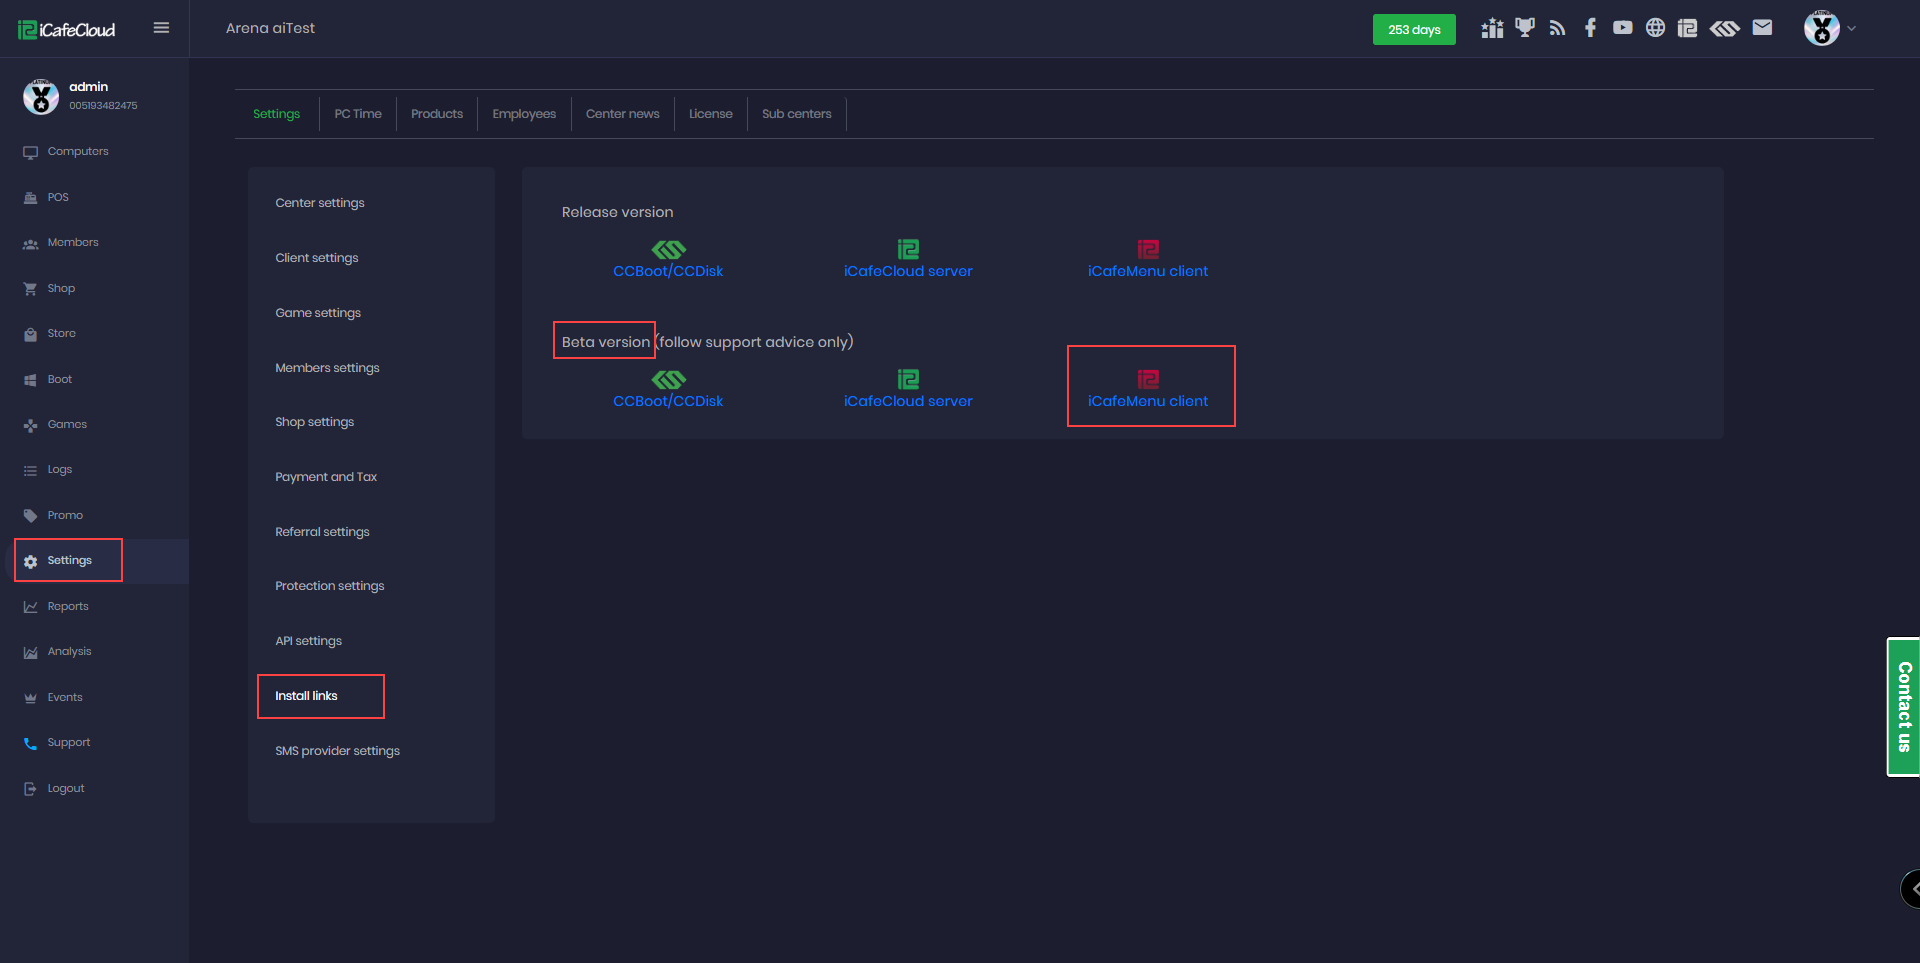
Task: Go to Computers in the sidebar
Action: pos(78,152)
